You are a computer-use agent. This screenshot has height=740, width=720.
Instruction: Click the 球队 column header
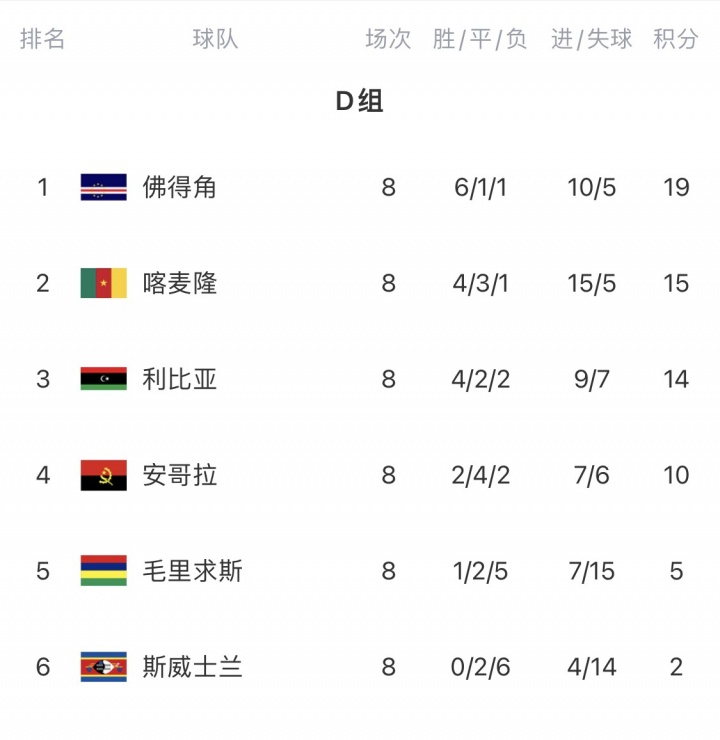pos(215,39)
